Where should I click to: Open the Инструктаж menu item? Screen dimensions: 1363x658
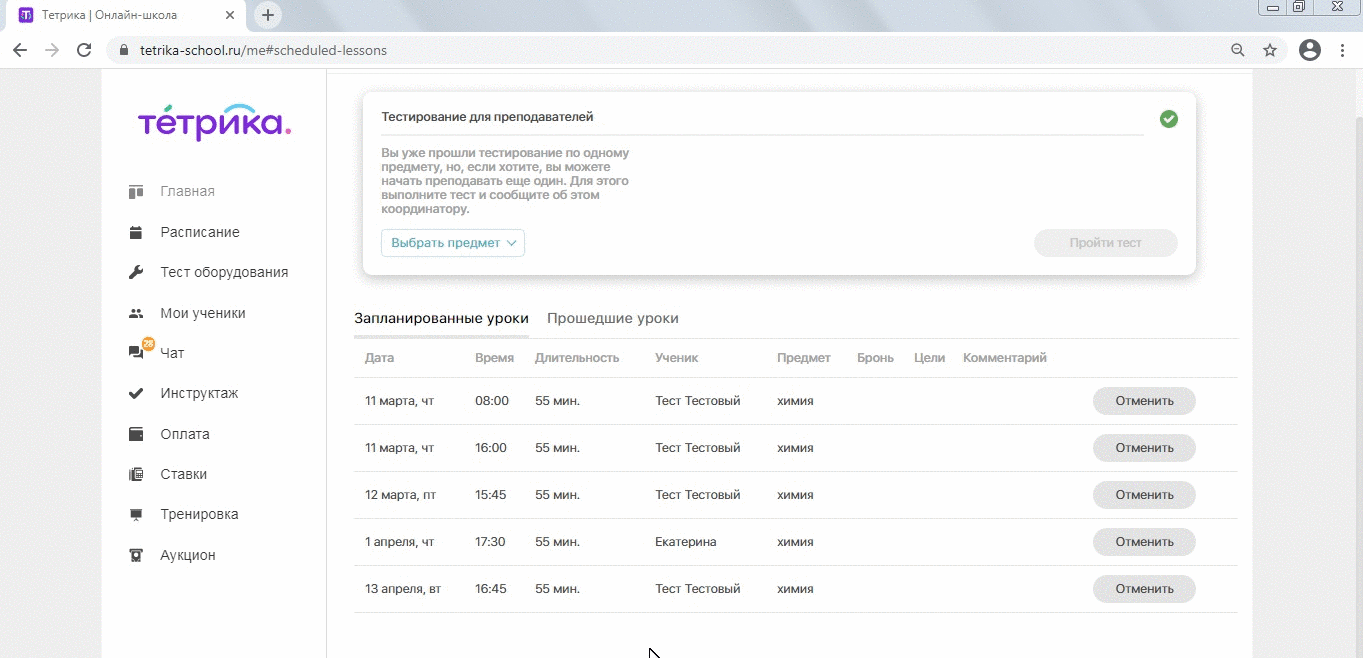(199, 393)
